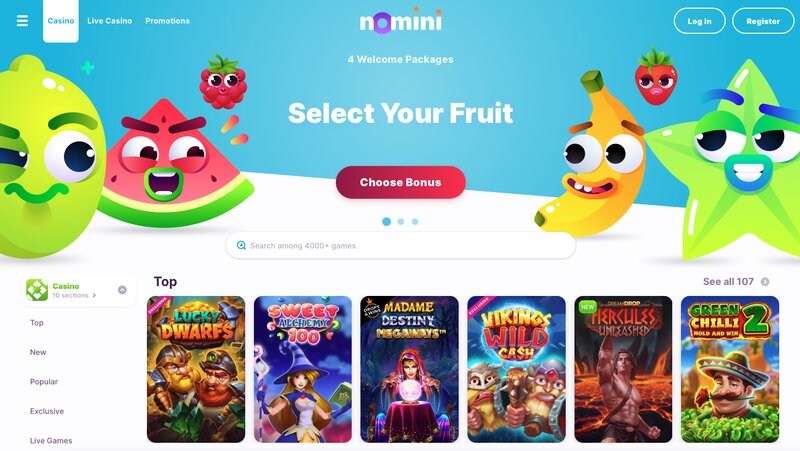The width and height of the screenshot is (800, 451).
Task: Open the hamburger menu icon
Action: (x=22, y=21)
